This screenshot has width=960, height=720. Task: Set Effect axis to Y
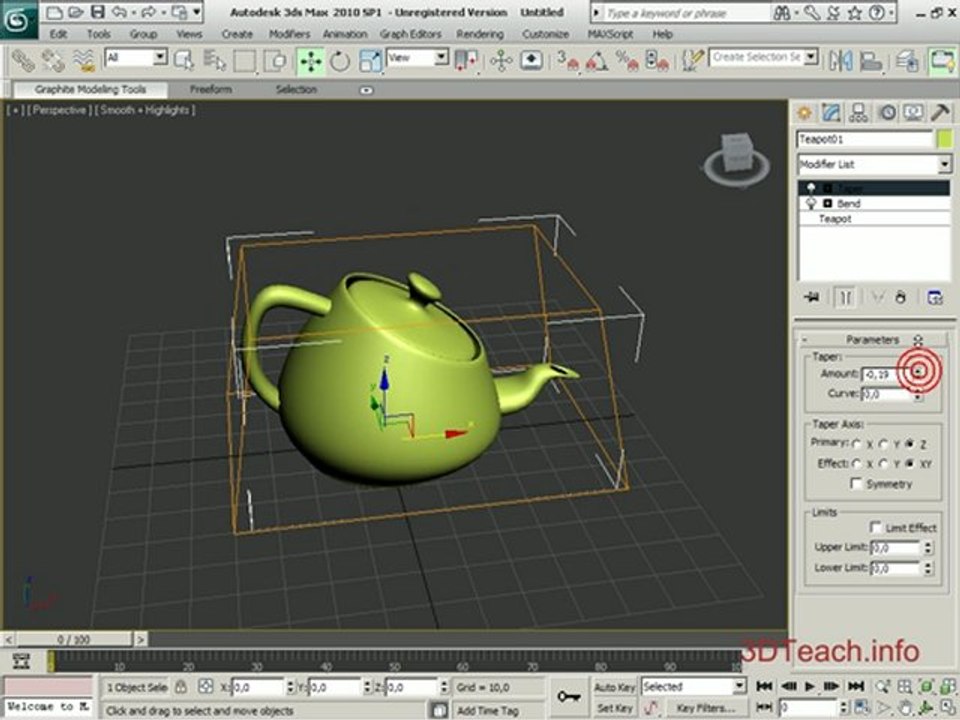click(x=883, y=464)
